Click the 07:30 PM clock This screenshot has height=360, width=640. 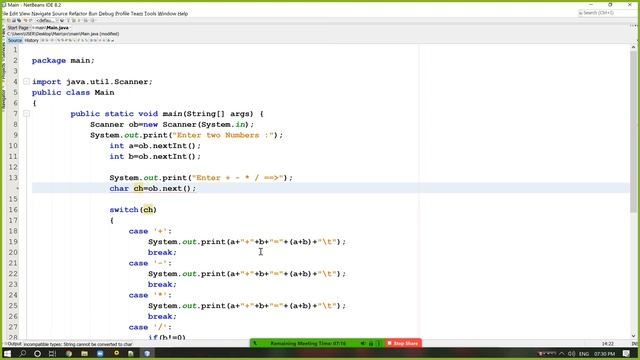tap(604, 353)
